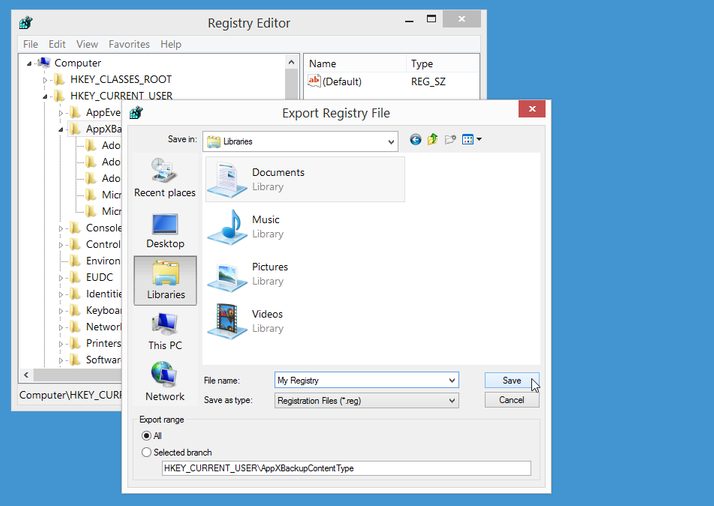Click the Create New Folder icon

click(x=450, y=140)
